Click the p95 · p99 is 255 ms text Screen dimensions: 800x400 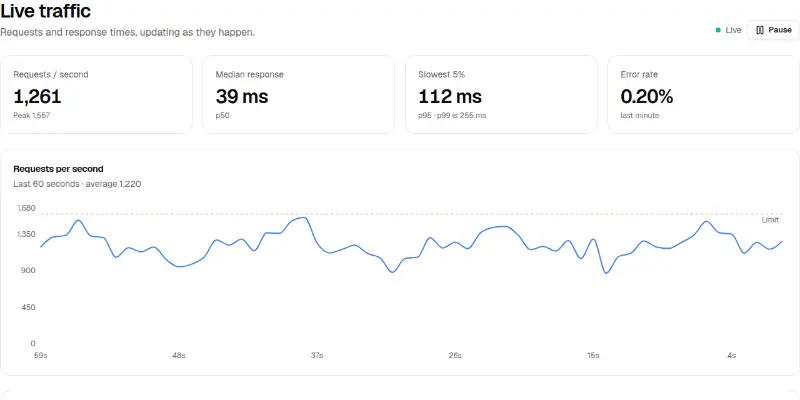click(452, 115)
